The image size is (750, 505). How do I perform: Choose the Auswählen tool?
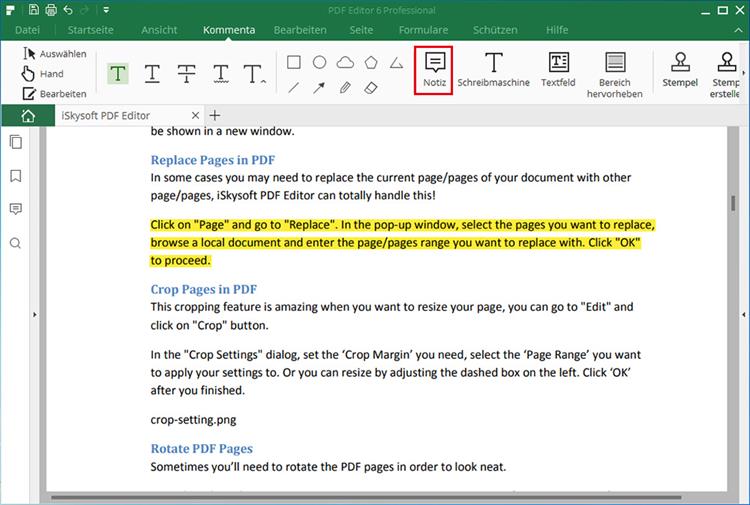(55, 54)
